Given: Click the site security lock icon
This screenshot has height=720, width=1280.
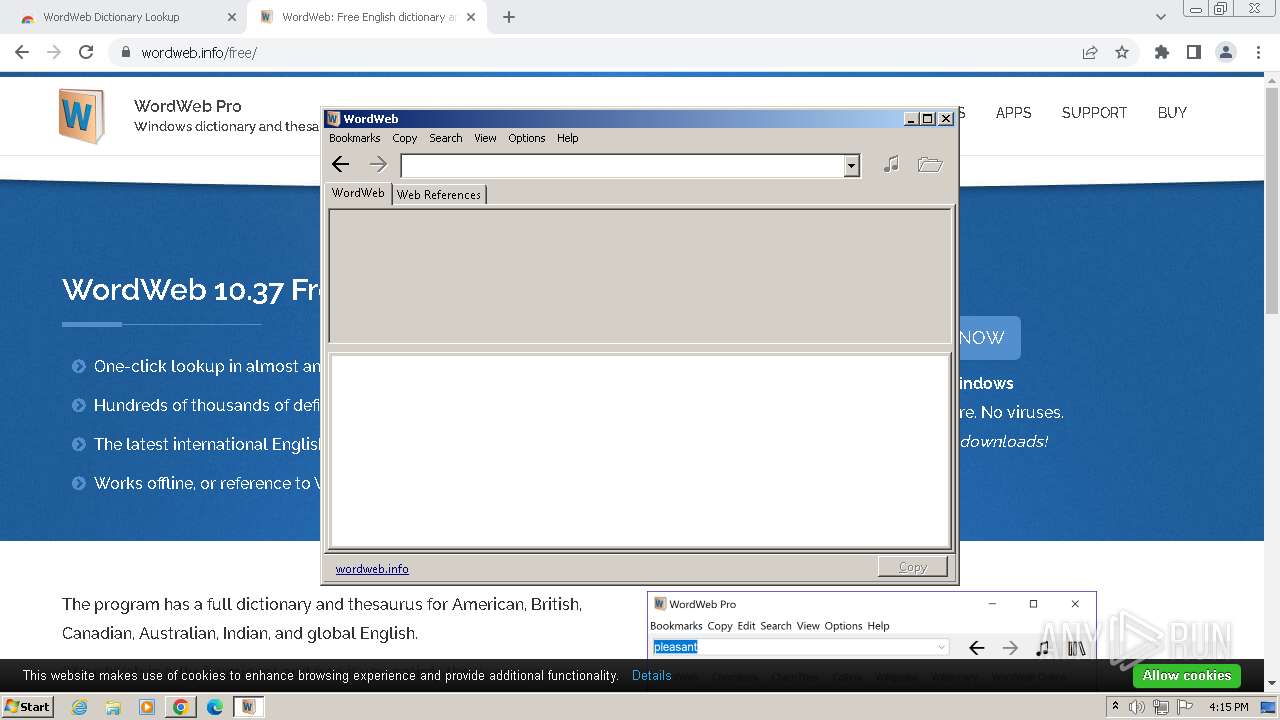Looking at the screenshot, I should (125, 52).
